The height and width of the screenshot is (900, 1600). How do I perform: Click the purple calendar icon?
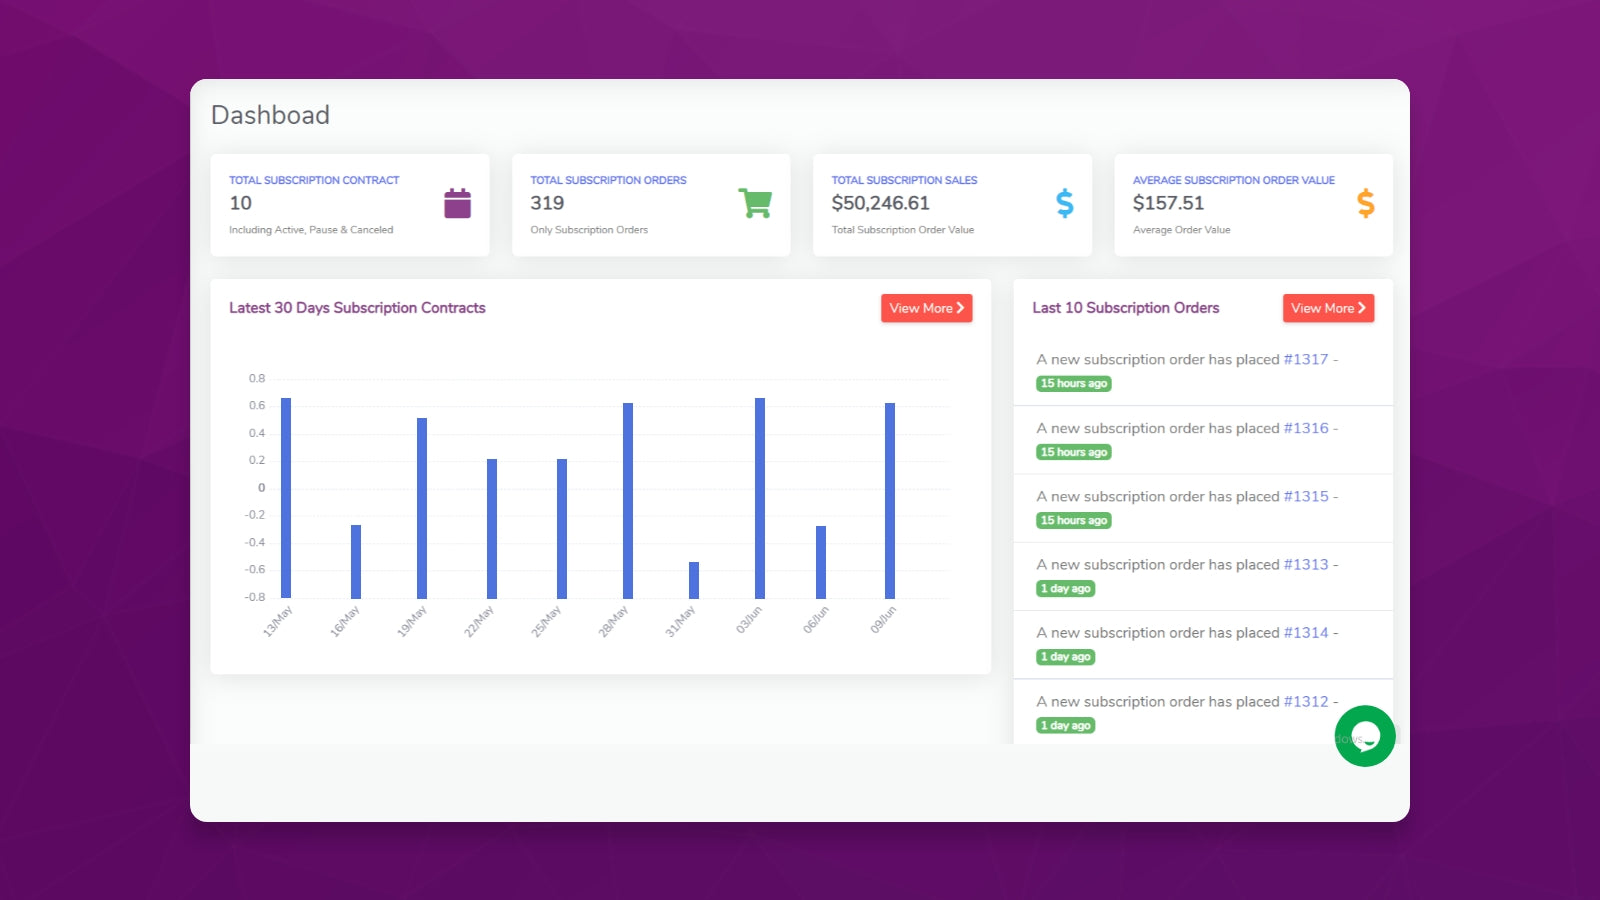(457, 203)
